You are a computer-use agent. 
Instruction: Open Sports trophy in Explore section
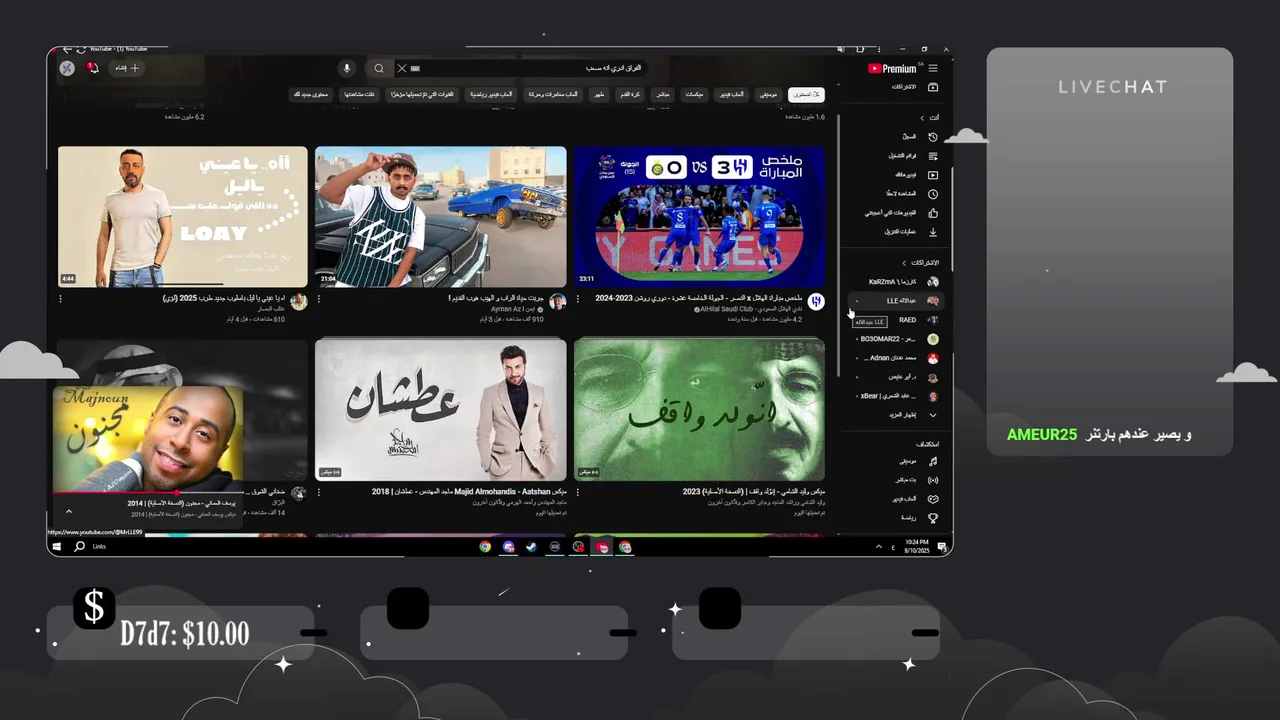coord(933,518)
